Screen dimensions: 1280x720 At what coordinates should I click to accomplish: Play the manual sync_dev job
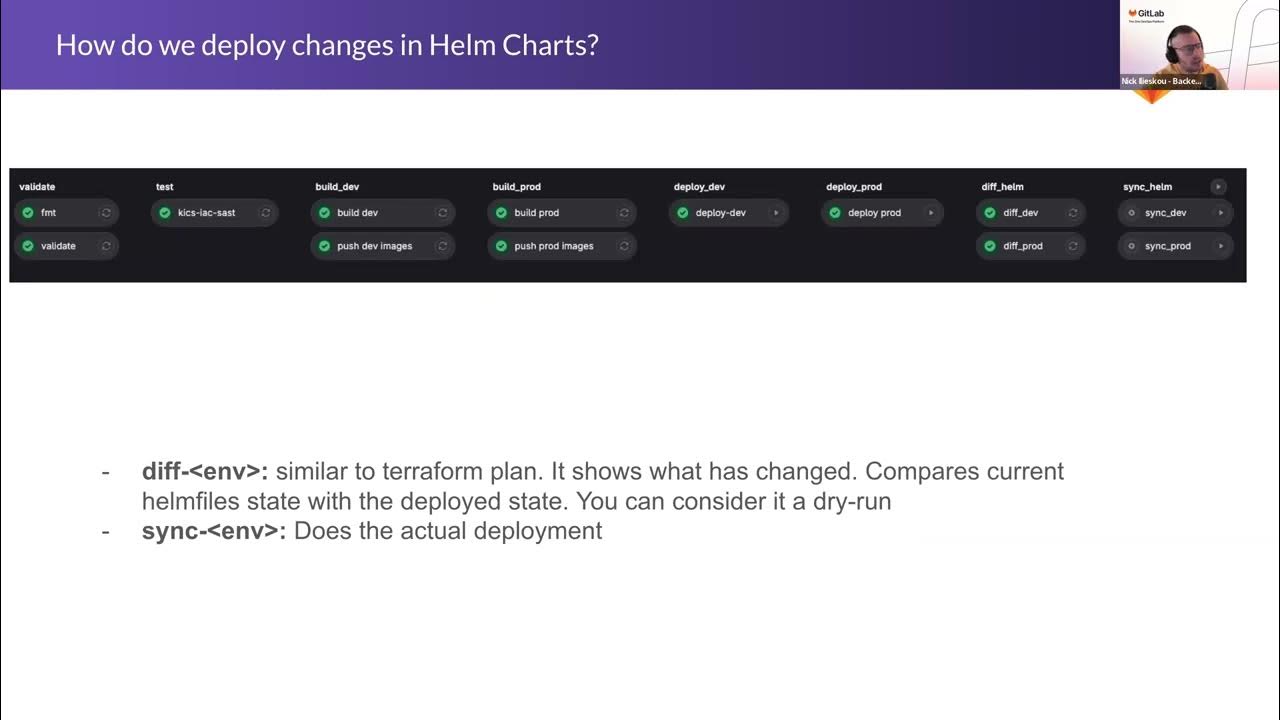point(1220,213)
